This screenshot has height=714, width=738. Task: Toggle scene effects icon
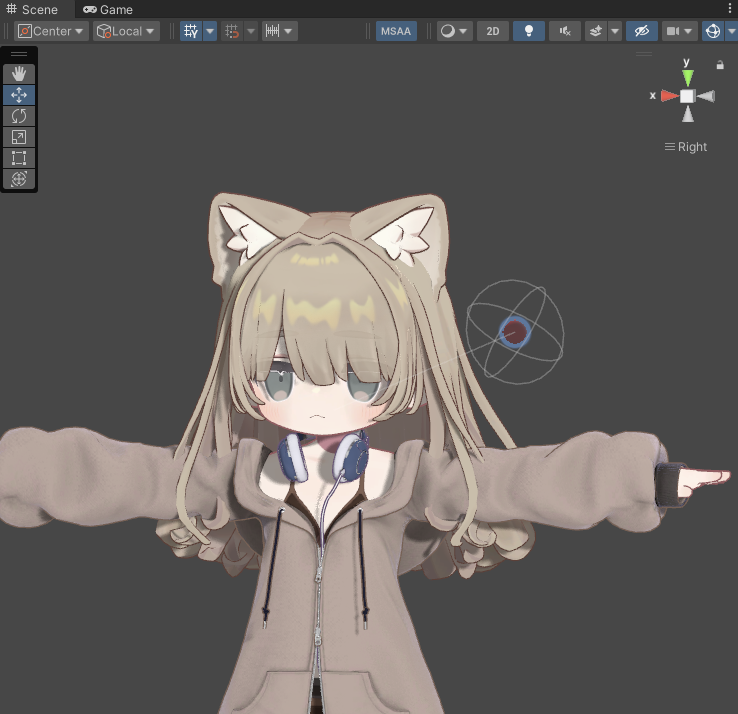(596, 31)
